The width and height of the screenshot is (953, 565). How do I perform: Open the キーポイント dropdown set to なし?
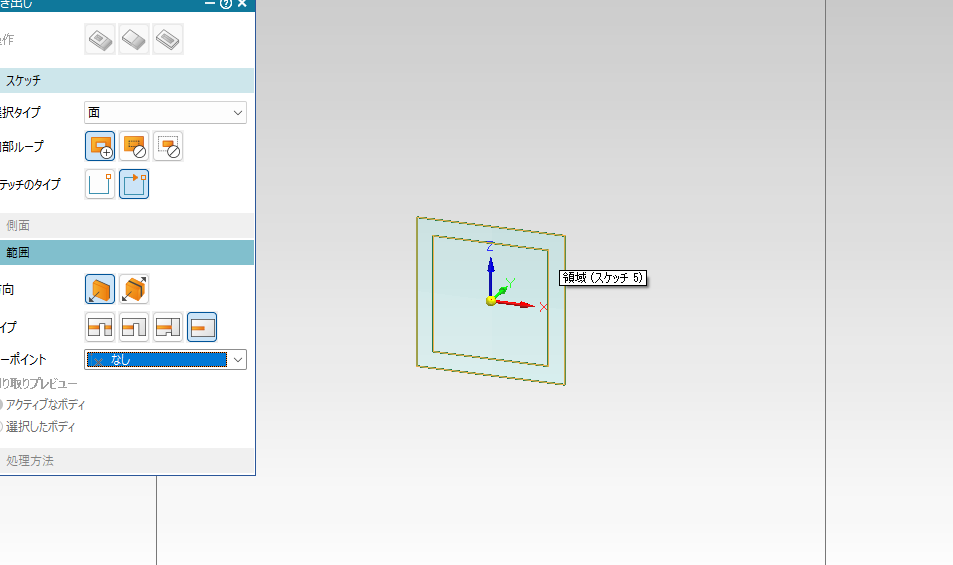(165, 360)
